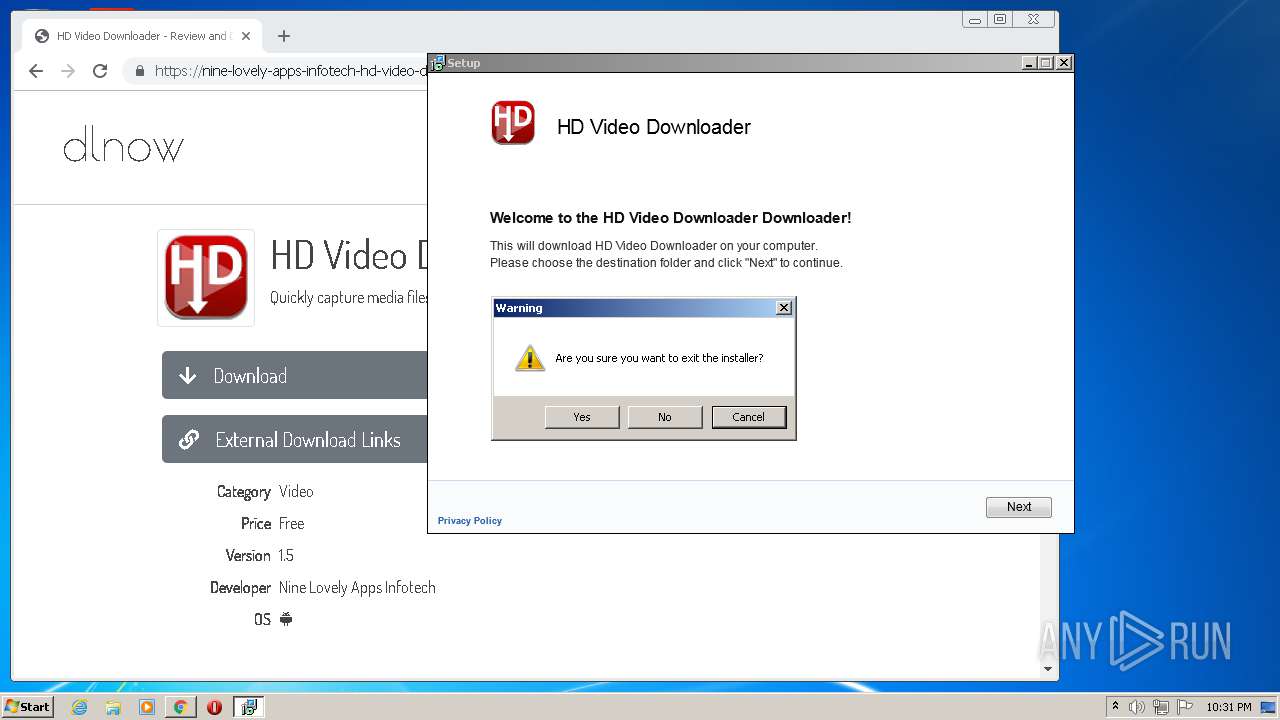Click the yellow warning triangle icon
1280x720 pixels.
coord(530,358)
